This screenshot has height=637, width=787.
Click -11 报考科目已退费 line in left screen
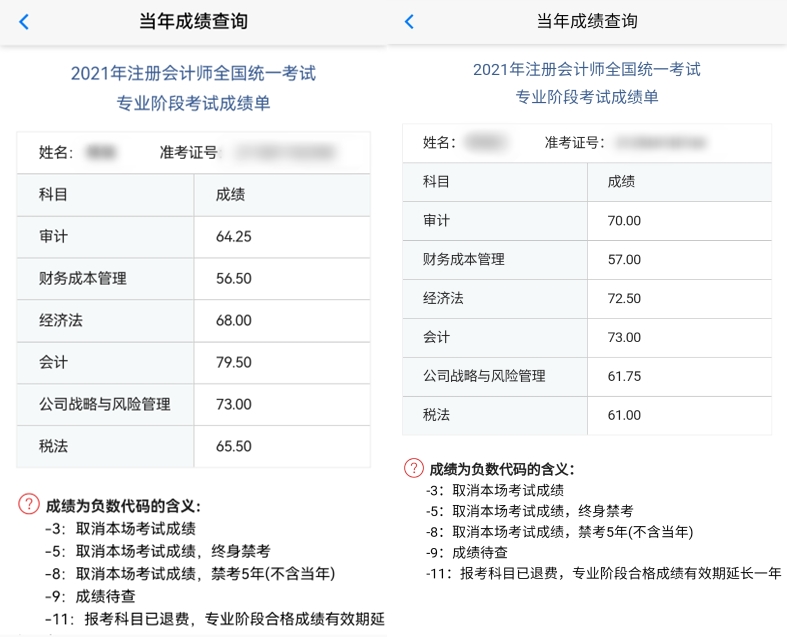[x=215, y=619]
